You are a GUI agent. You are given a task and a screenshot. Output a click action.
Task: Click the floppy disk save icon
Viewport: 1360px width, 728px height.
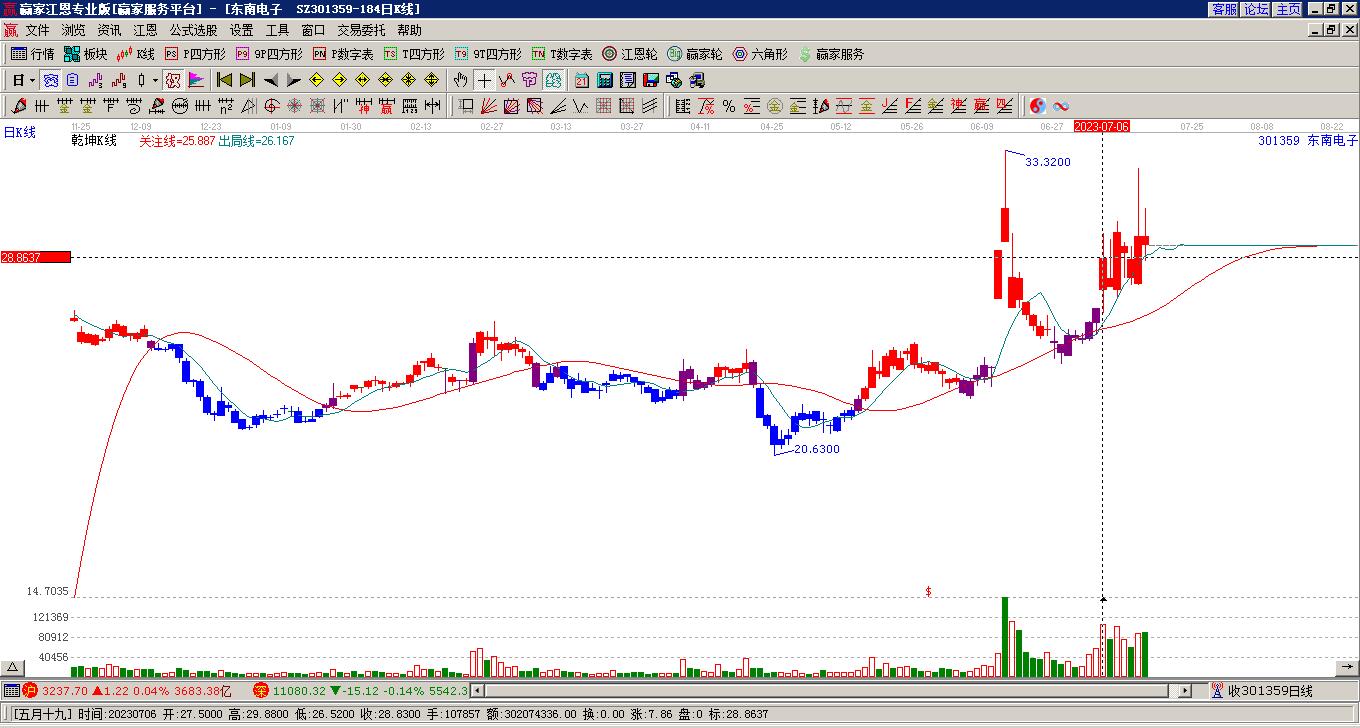click(x=651, y=80)
